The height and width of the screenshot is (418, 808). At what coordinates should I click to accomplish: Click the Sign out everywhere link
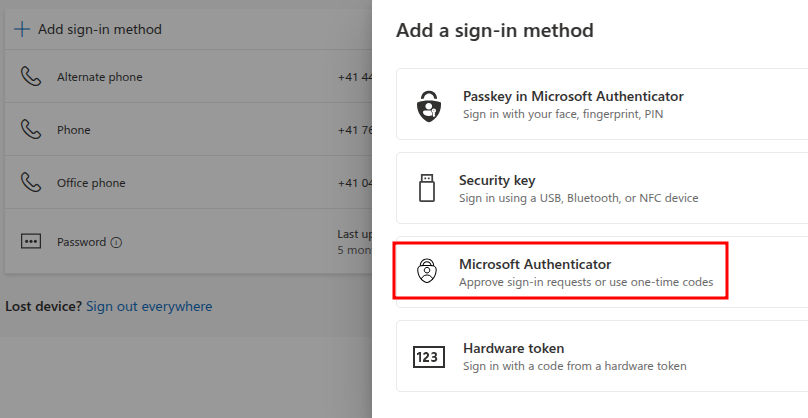click(x=149, y=306)
